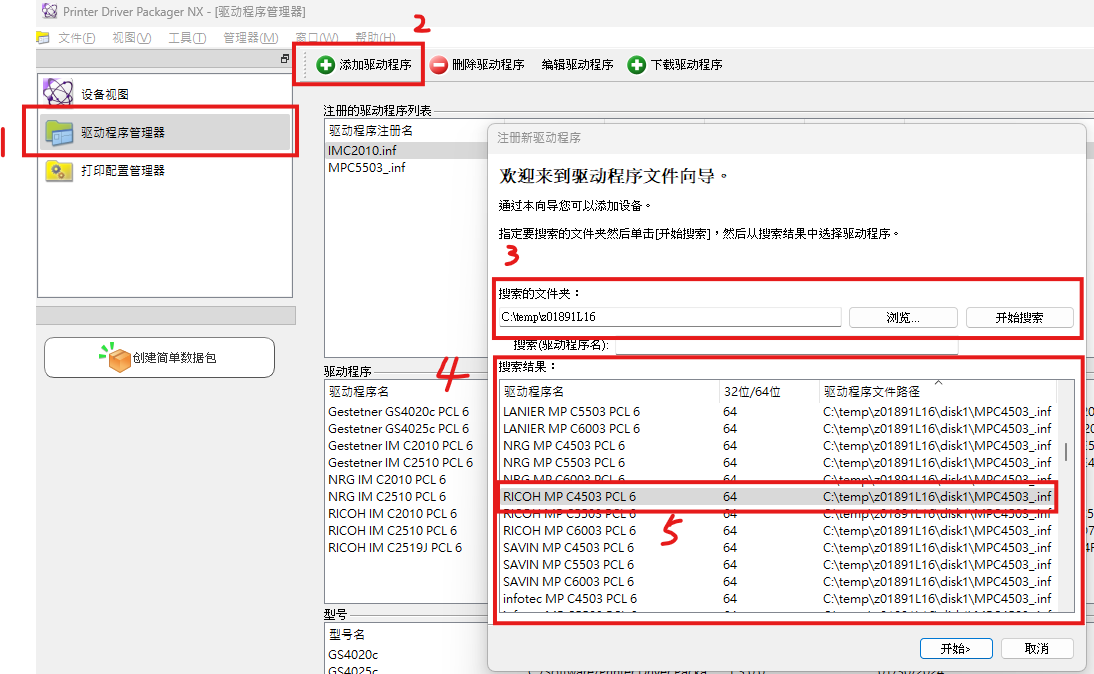The width and height of the screenshot is (1094, 674).
Task: Select Gestetner GS4020c PCL 6 in driver list
Action: click(407, 412)
